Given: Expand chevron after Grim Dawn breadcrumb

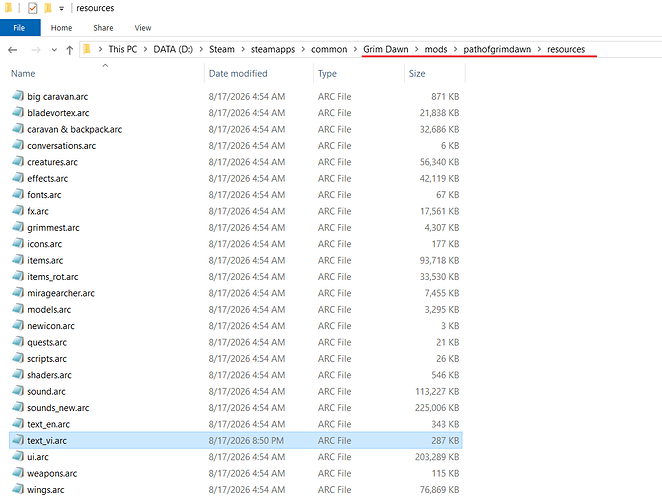Looking at the screenshot, I should tap(416, 49).
